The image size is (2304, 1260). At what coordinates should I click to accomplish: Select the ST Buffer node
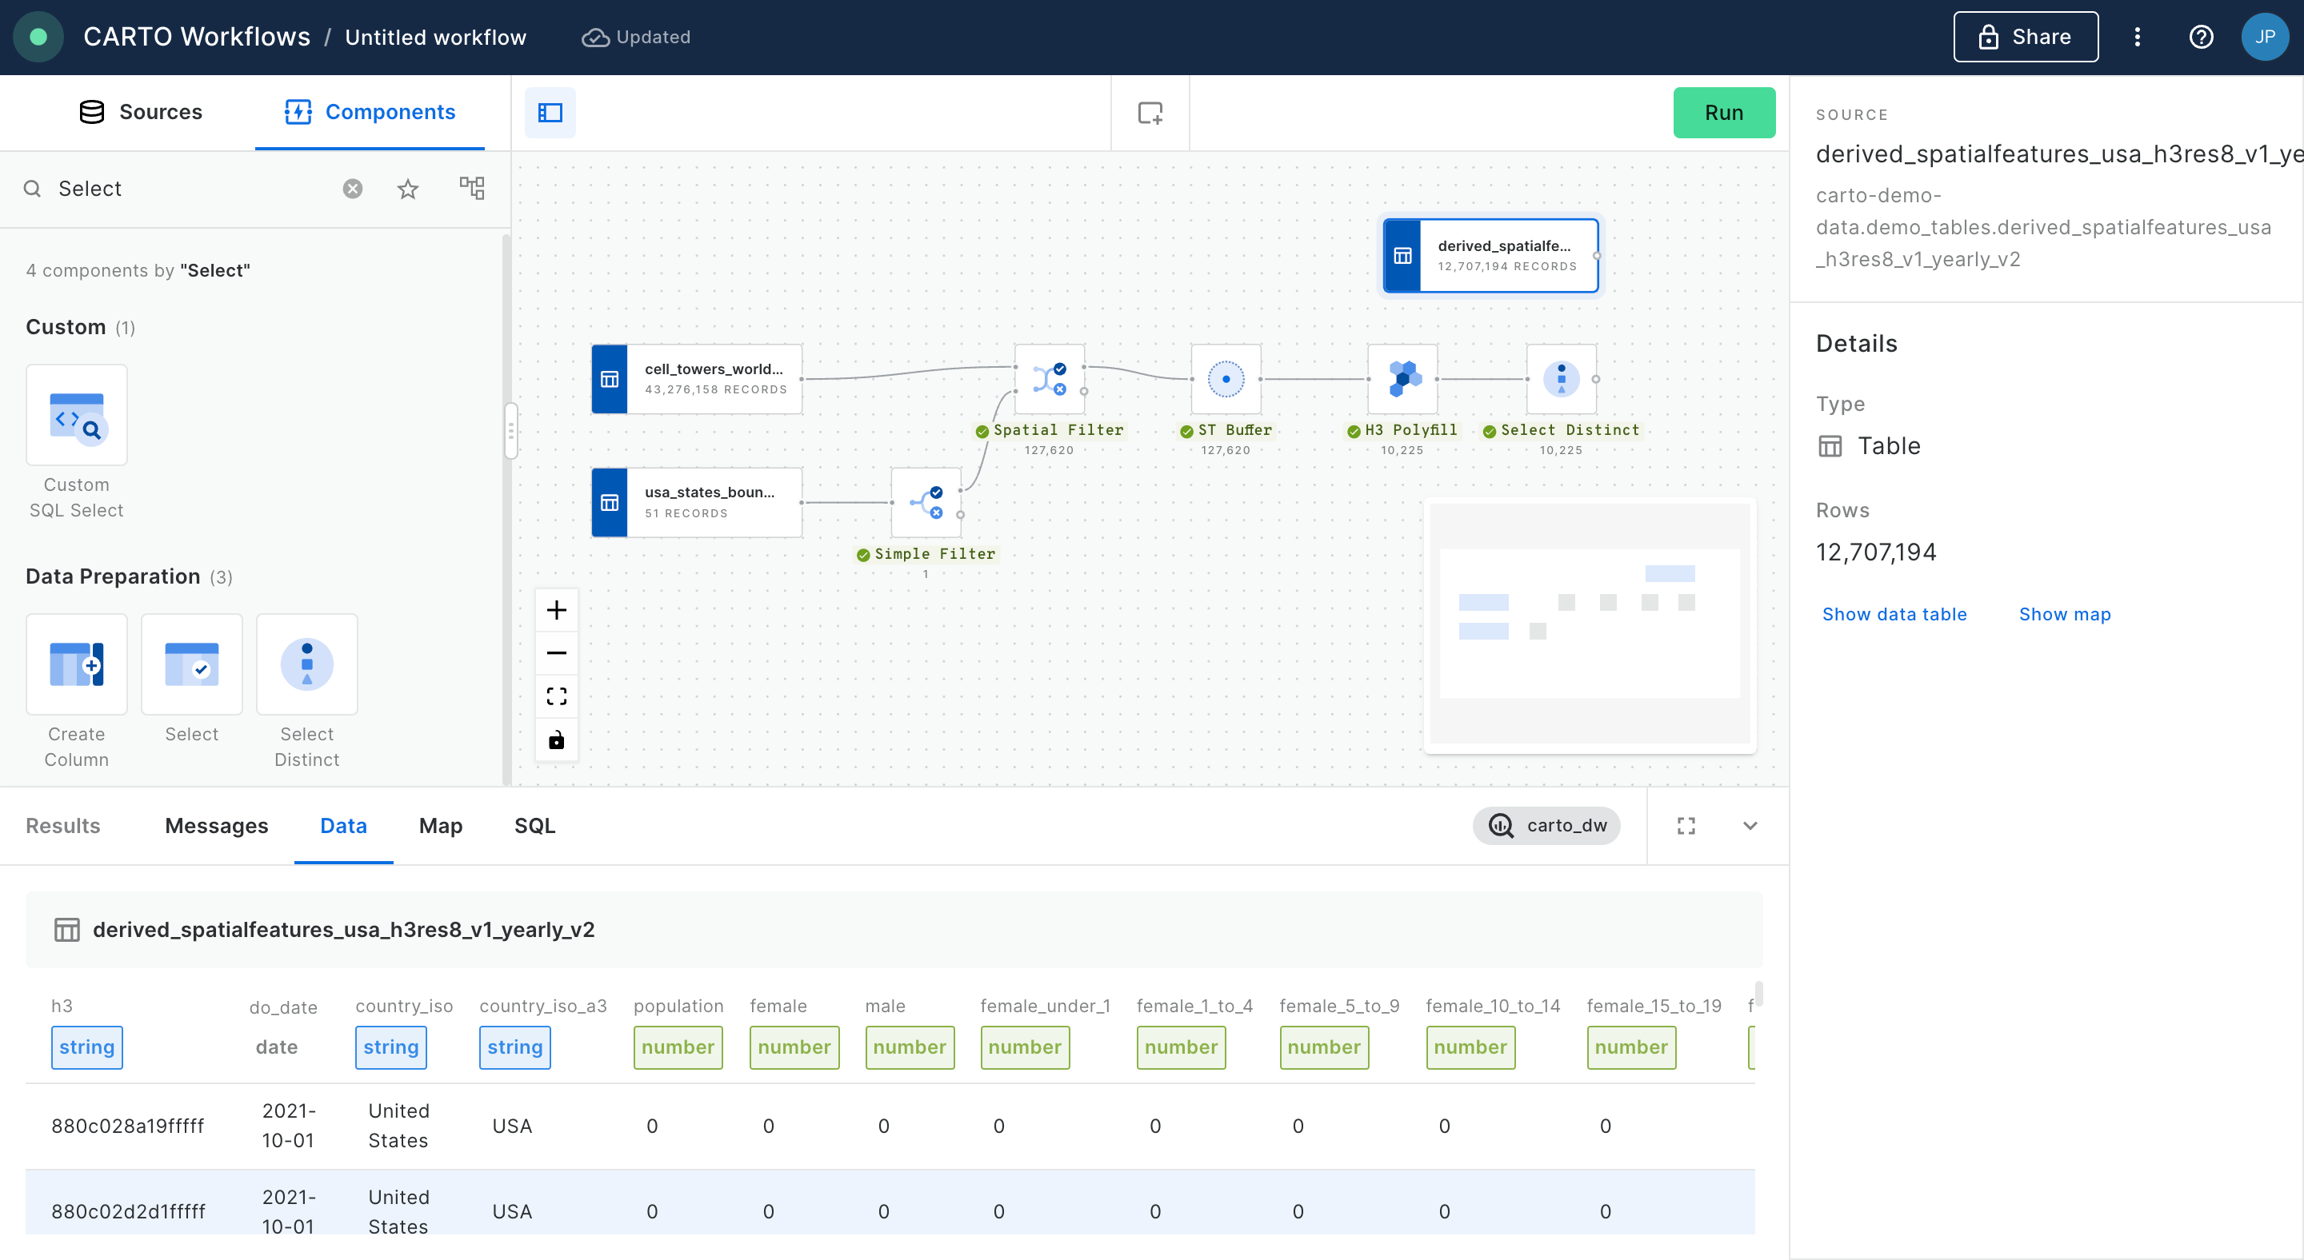coord(1226,379)
